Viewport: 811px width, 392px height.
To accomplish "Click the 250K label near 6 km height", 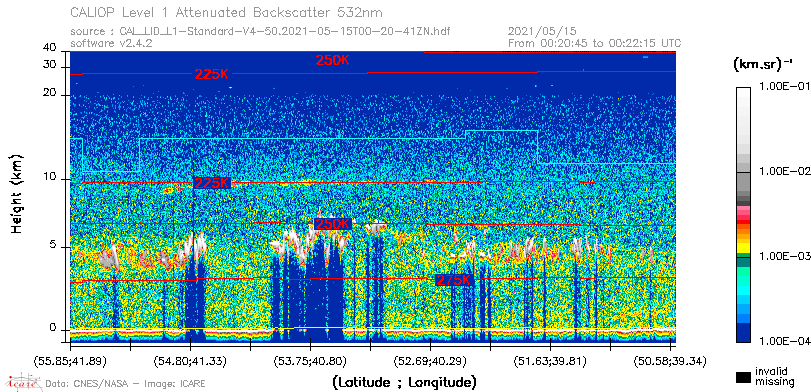I will pyautogui.click(x=333, y=224).
